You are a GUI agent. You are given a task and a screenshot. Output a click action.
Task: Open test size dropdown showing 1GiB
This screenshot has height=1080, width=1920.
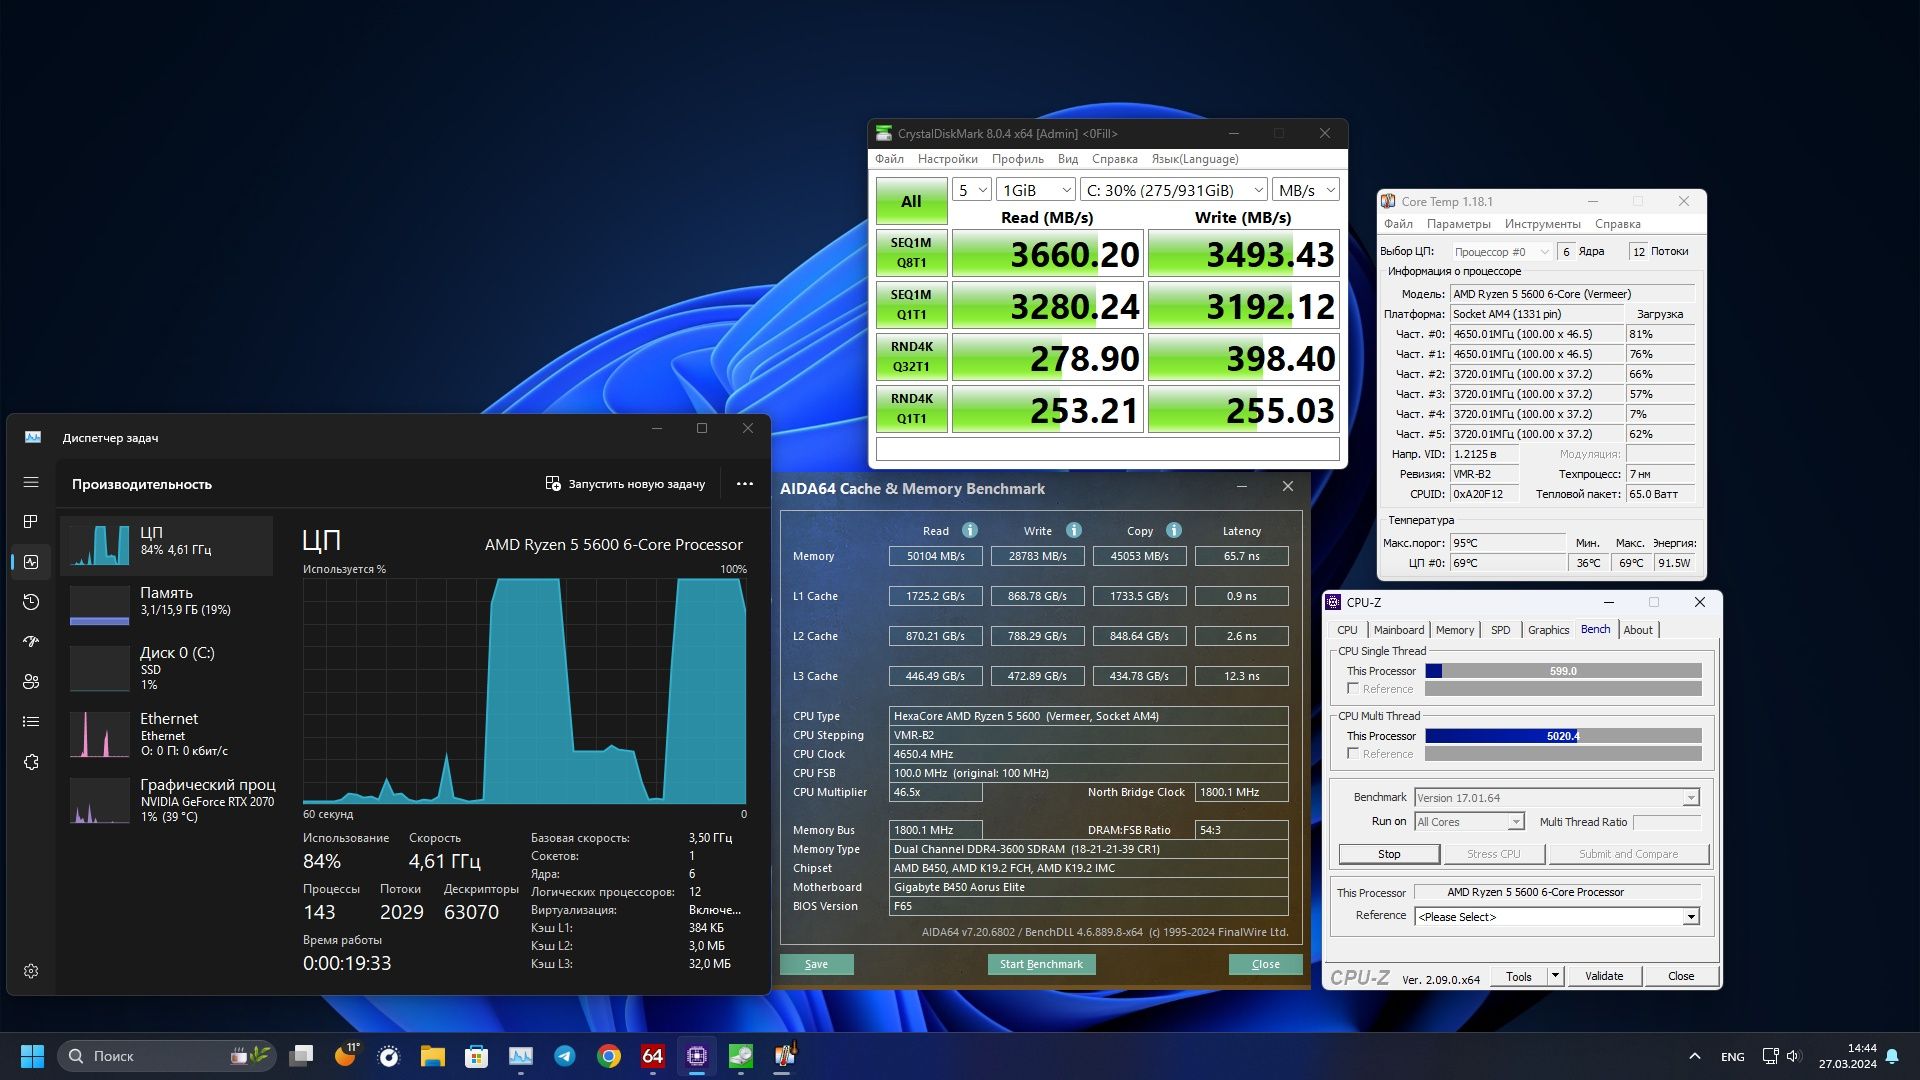pyautogui.click(x=1036, y=190)
